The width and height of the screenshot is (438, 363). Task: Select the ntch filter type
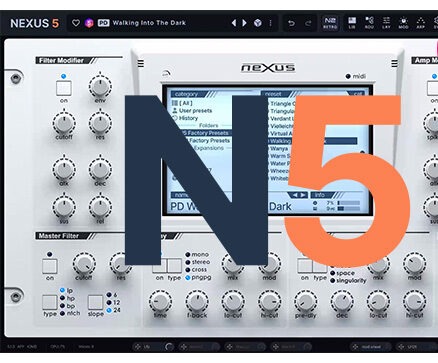point(70,313)
